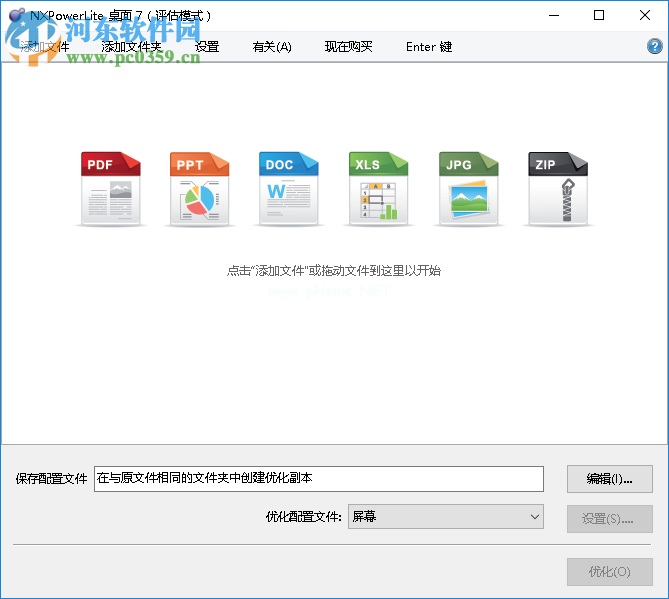Select the Enter 键 menu item
The height and width of the screenshot is (599, 669).
pyautogui.click(x=429, y=47)
